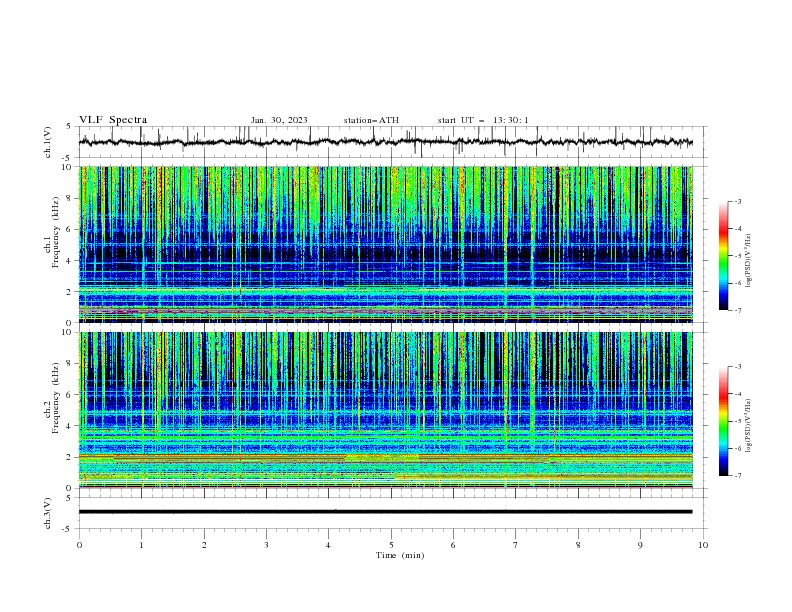The width and height of the screenshot is (792, 612).
Task: Click the 'station=ATH' label
Action: click(x=371, y=120)
